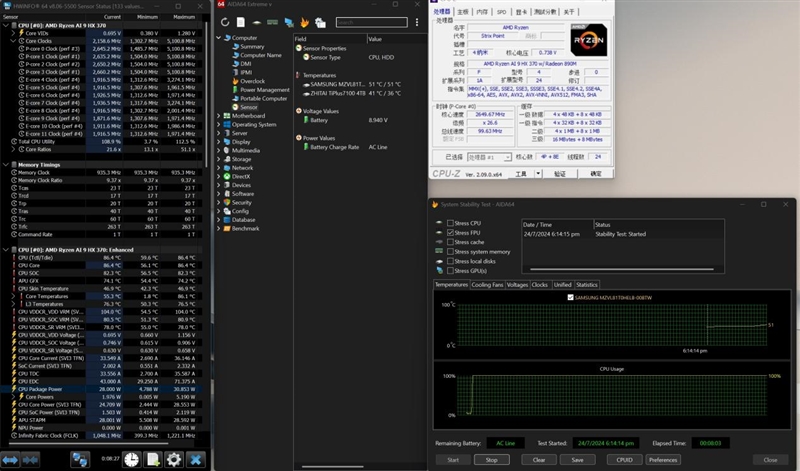800x471 pixels.
Task: Reset the HWiNFO sensor clock timer icon
Action: point(132,460)
